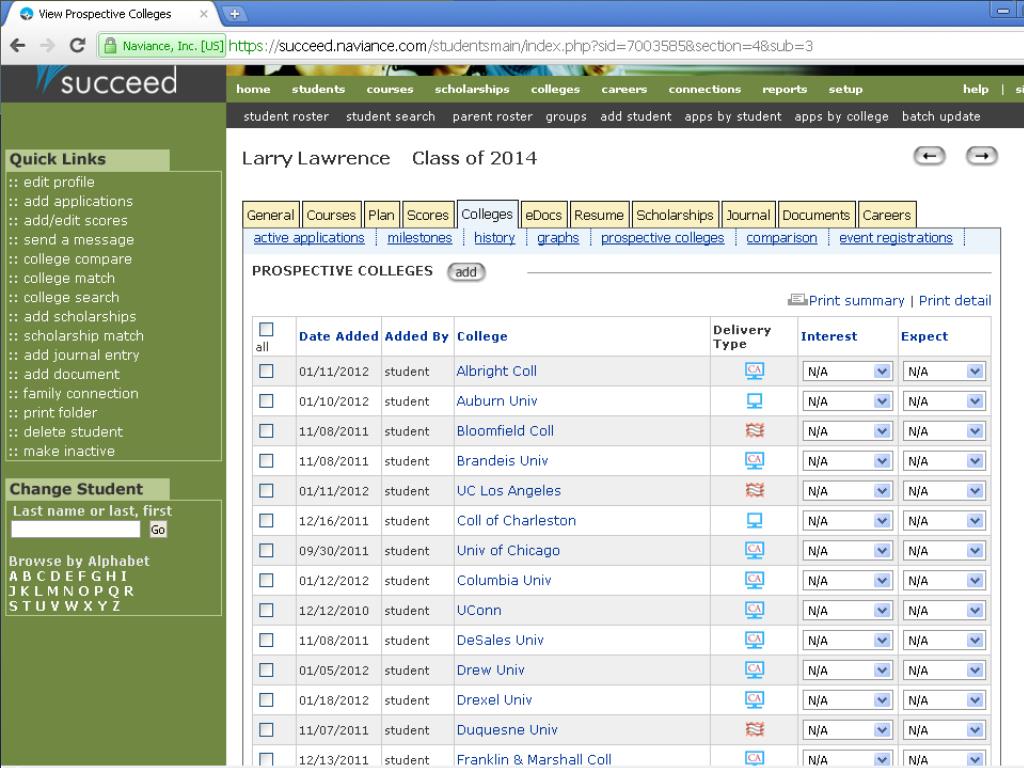Click Duquesne Univ delivery type icon

coord(754,729)
